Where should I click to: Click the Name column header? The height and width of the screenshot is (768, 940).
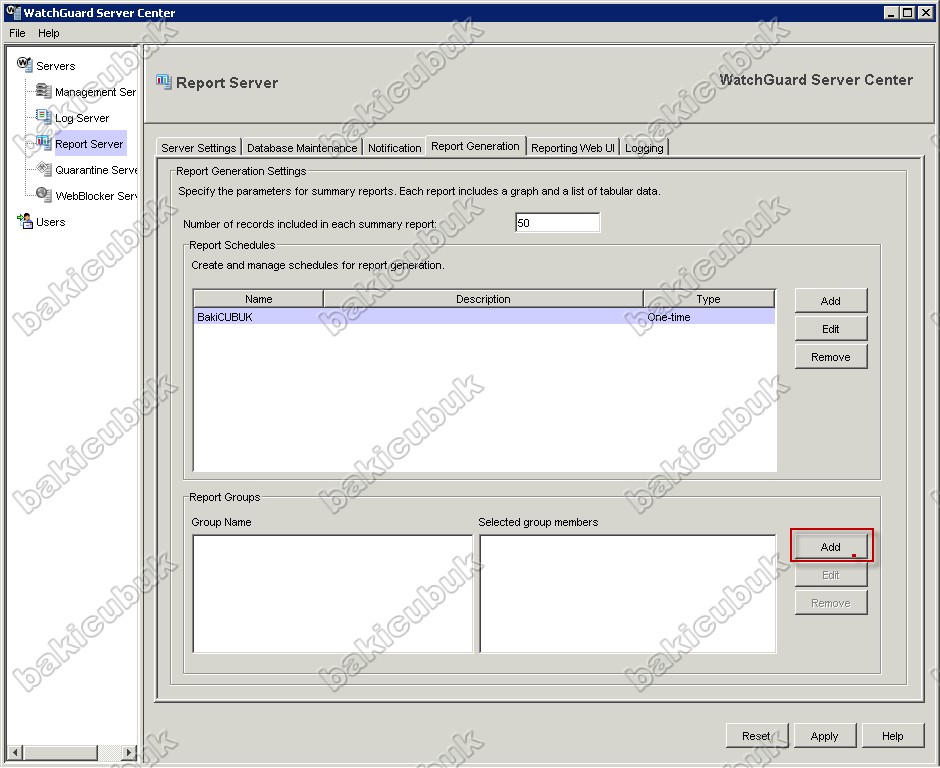point(258,299)
